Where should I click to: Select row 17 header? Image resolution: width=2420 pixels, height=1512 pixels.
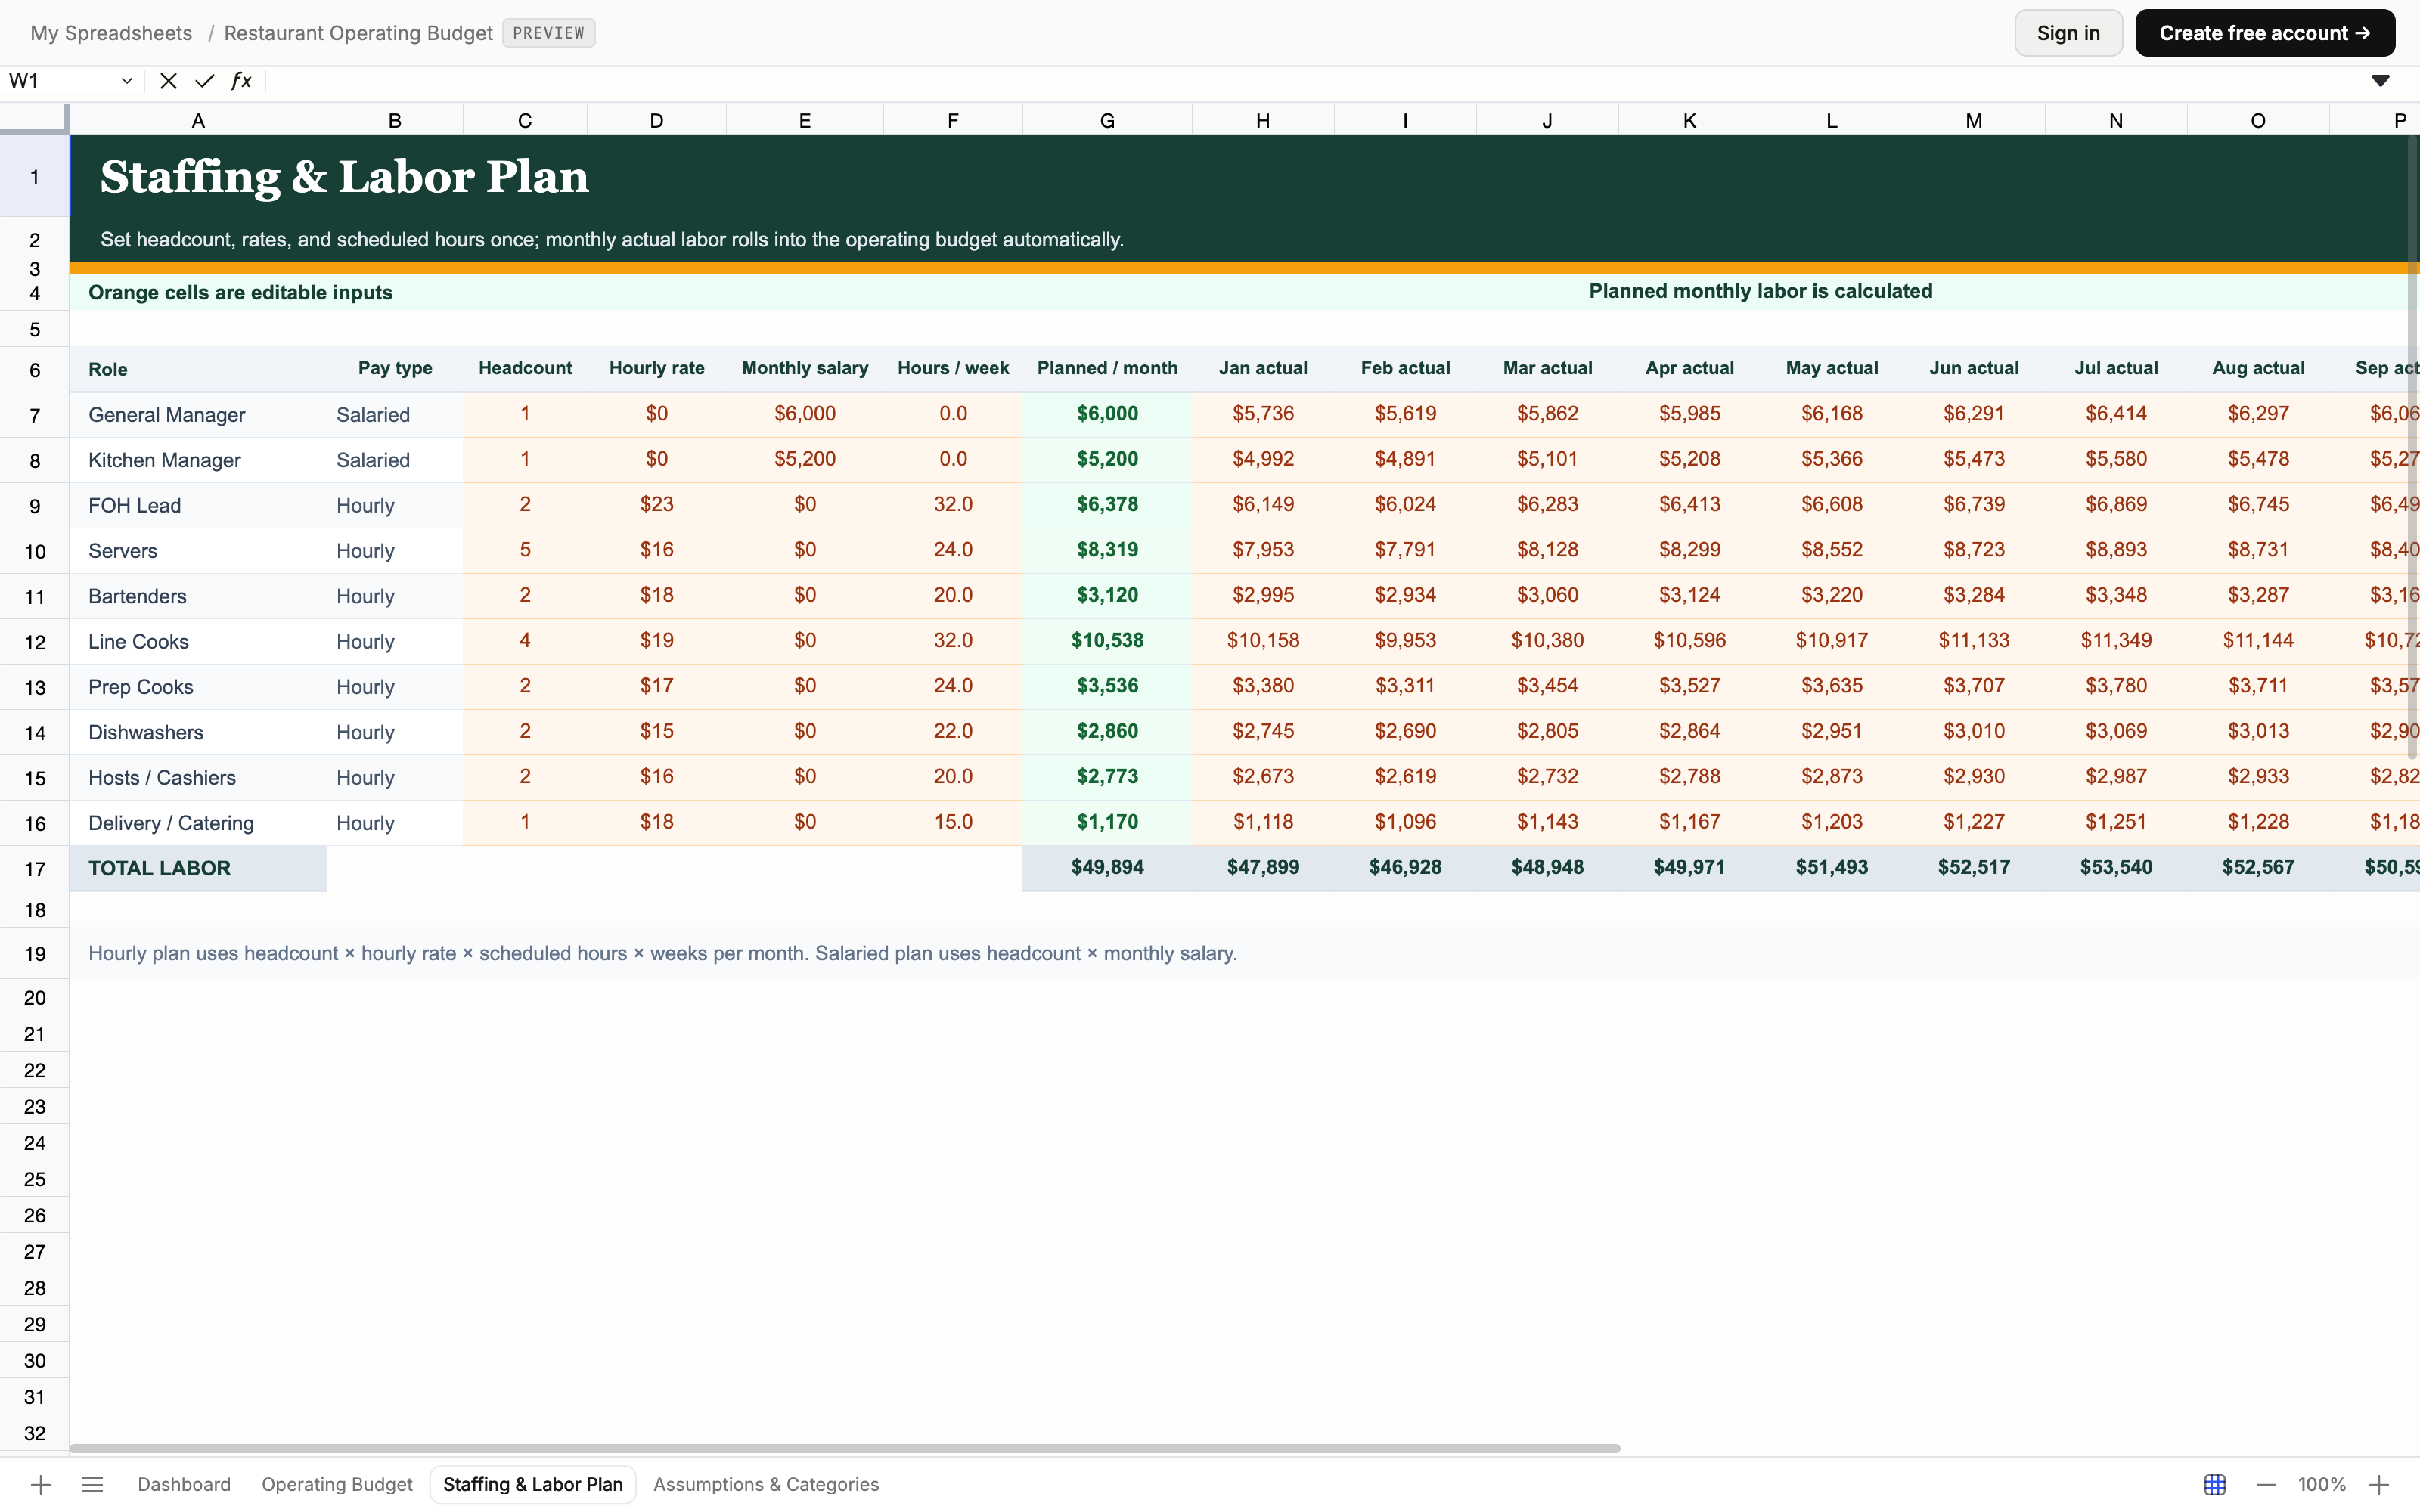(34, 869)
